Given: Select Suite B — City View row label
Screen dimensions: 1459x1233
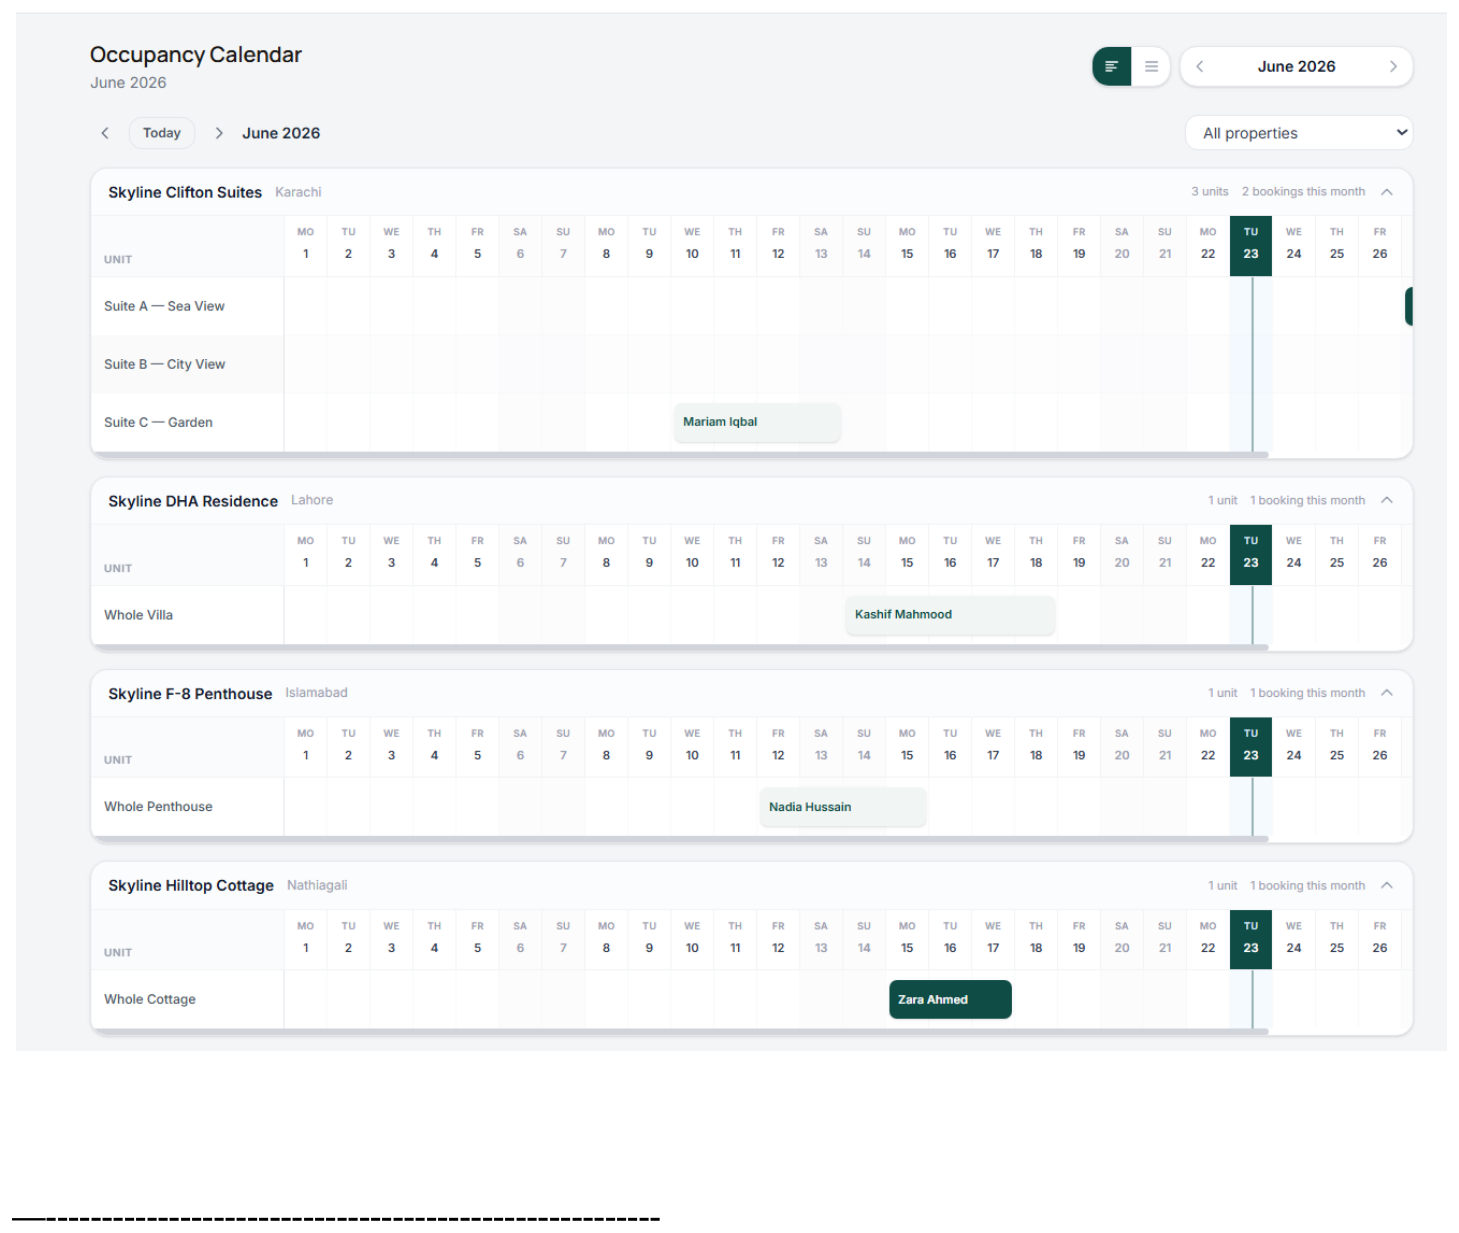Looking at the screenshot, I should click(x=164, y=364).
